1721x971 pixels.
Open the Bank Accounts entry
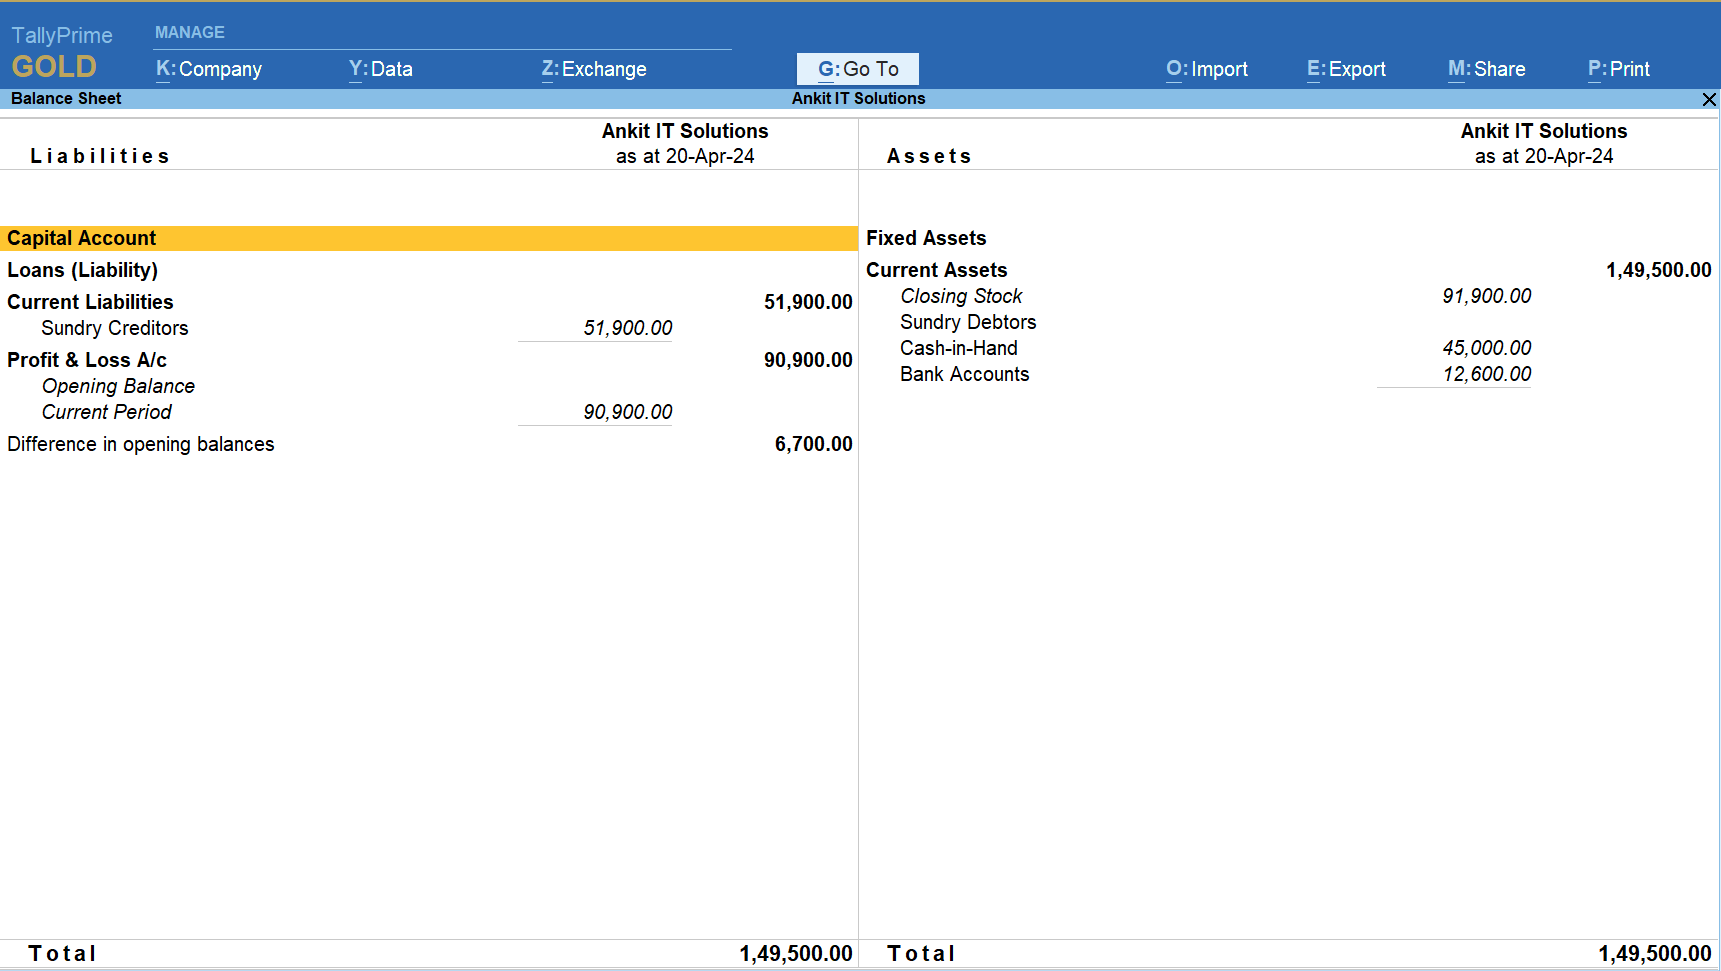click(x=964, y=374)
